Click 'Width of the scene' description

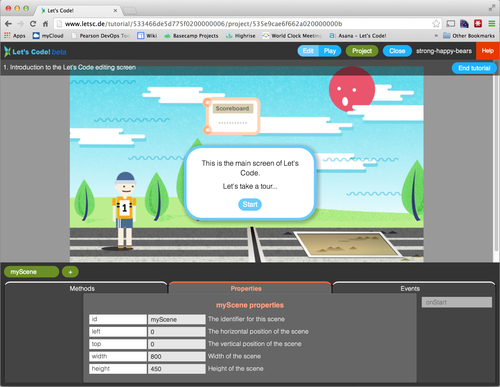(x=234, y=356)
